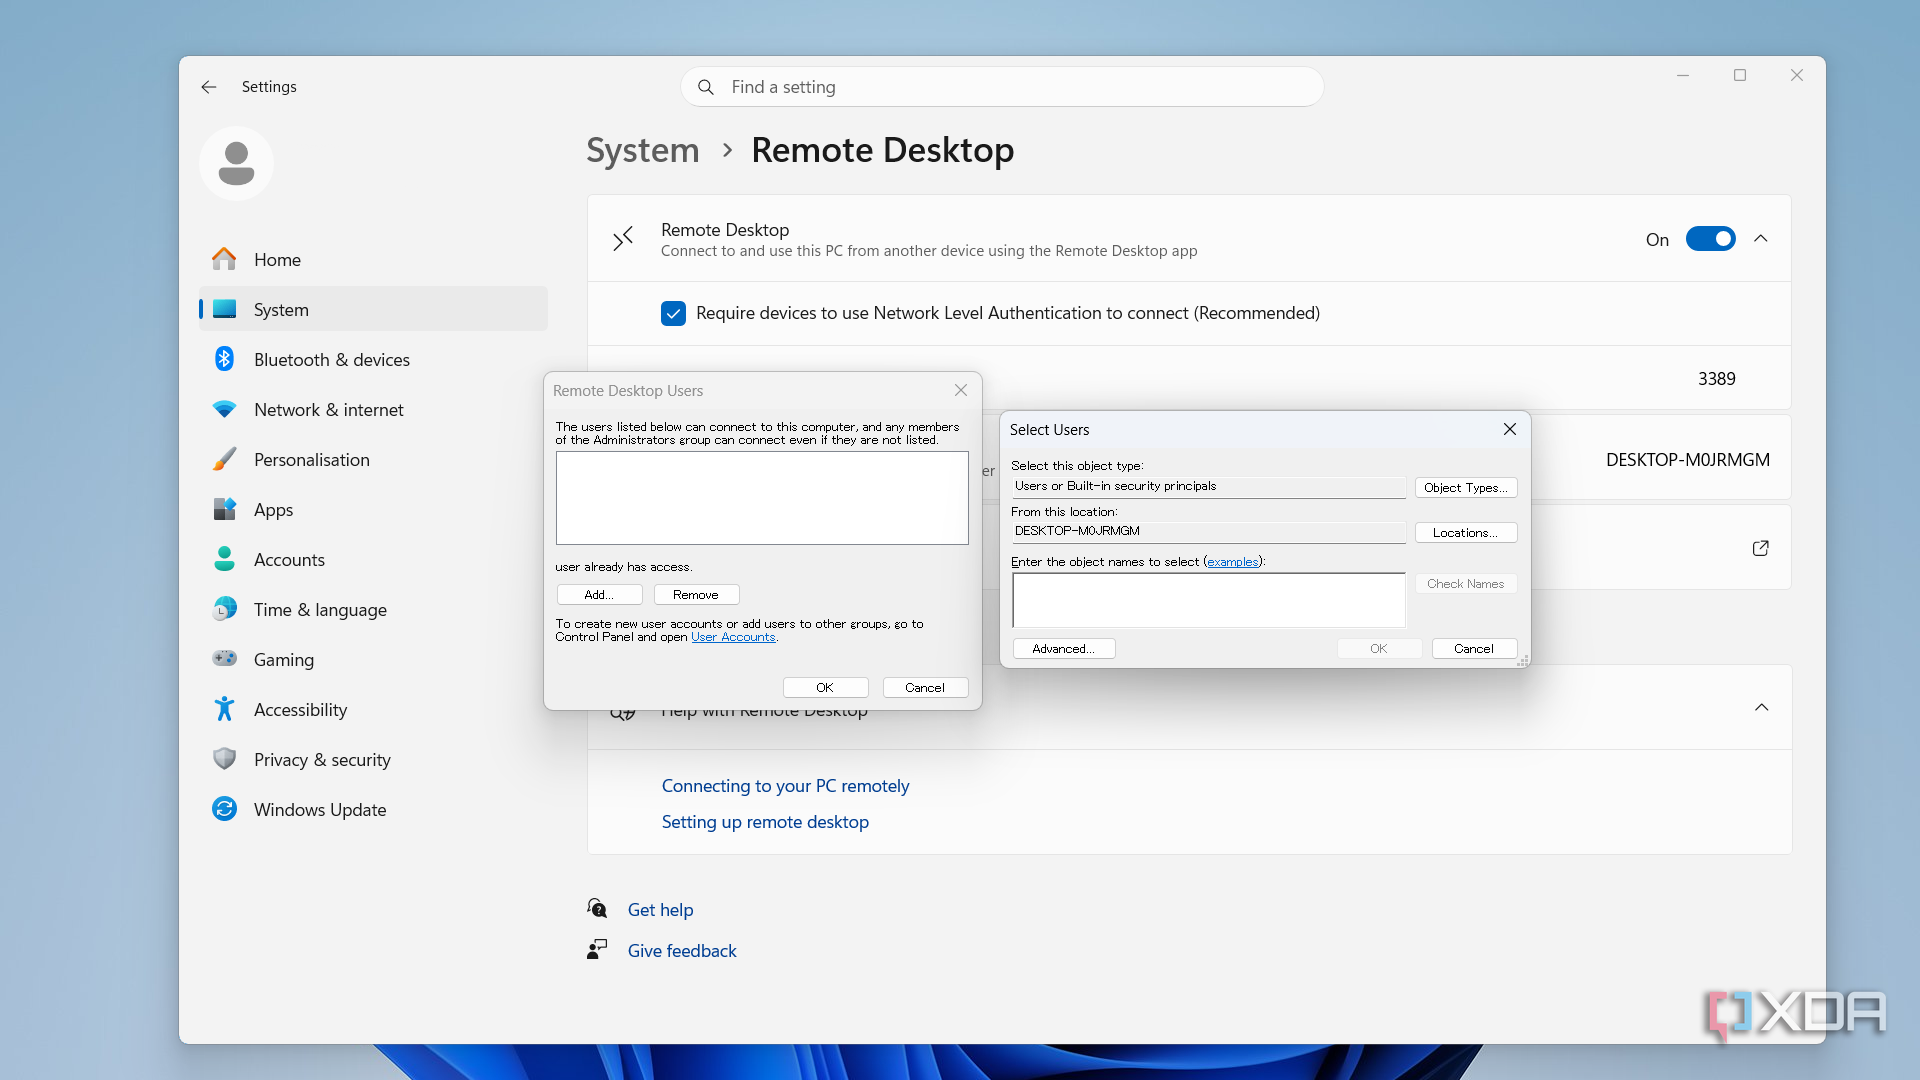The height and width of the screenshot is (1080, 1920).
Task: Click the Remote Desktop arrows icon
Action: point(623,239)
